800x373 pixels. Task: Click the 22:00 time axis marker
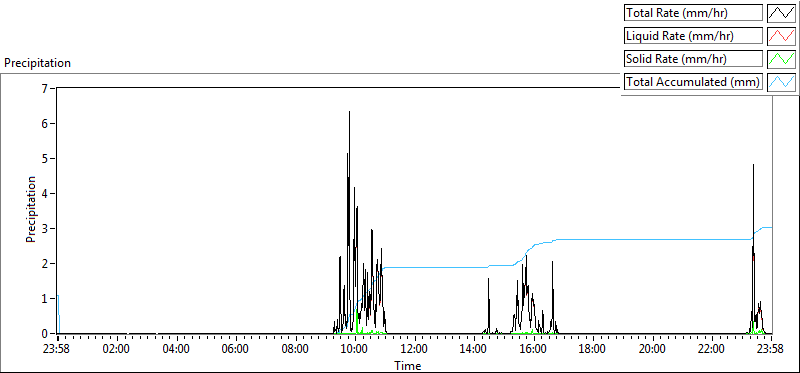[x=712, y=350]
